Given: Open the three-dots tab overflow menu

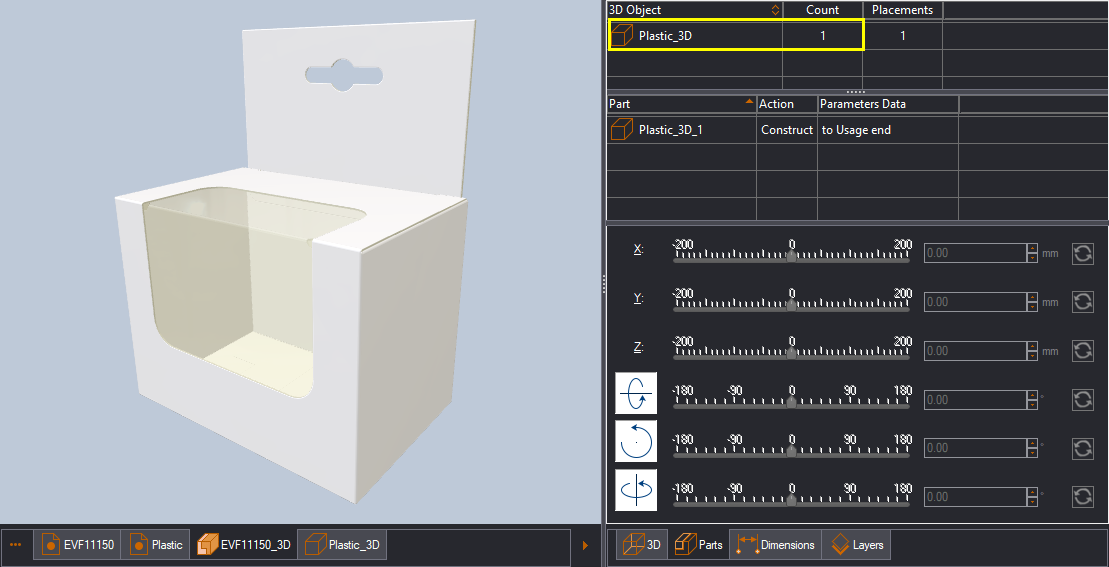Looking at the screenshot, I should (16, 545).
